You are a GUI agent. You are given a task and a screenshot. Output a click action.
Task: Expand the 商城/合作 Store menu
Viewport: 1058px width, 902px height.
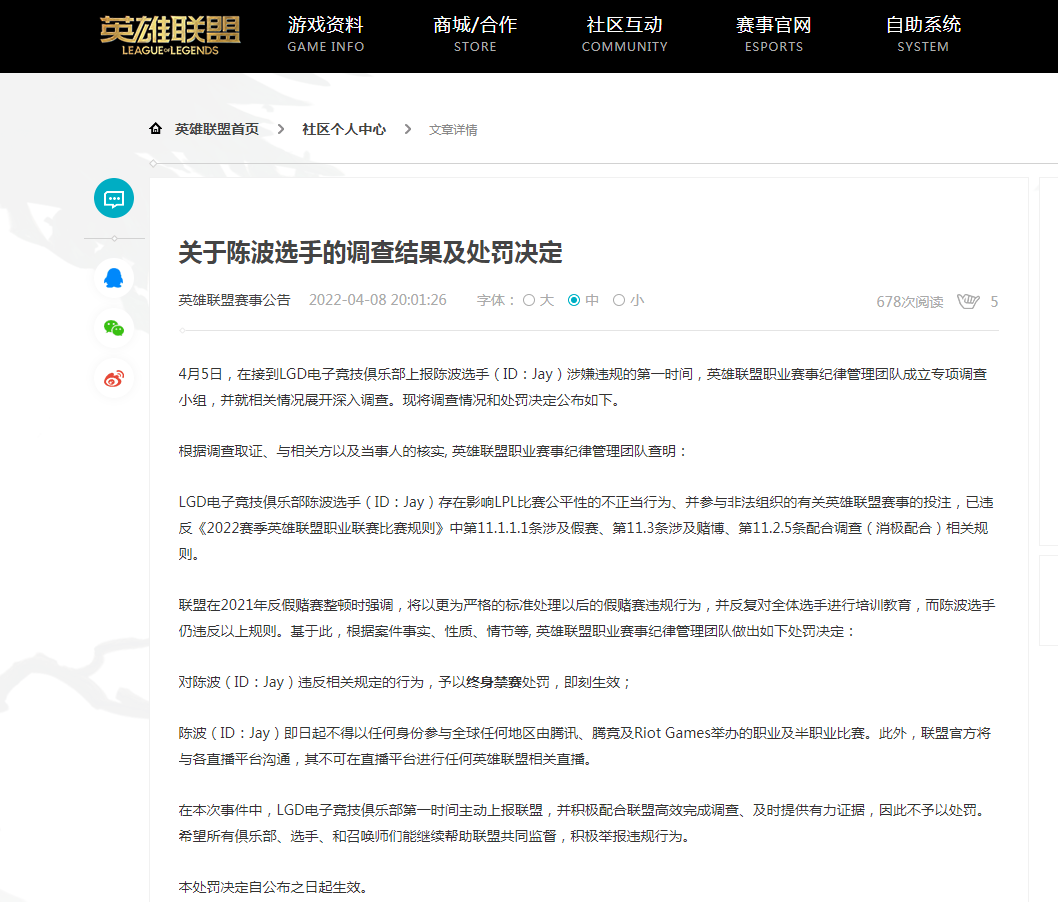coord(475,34)
